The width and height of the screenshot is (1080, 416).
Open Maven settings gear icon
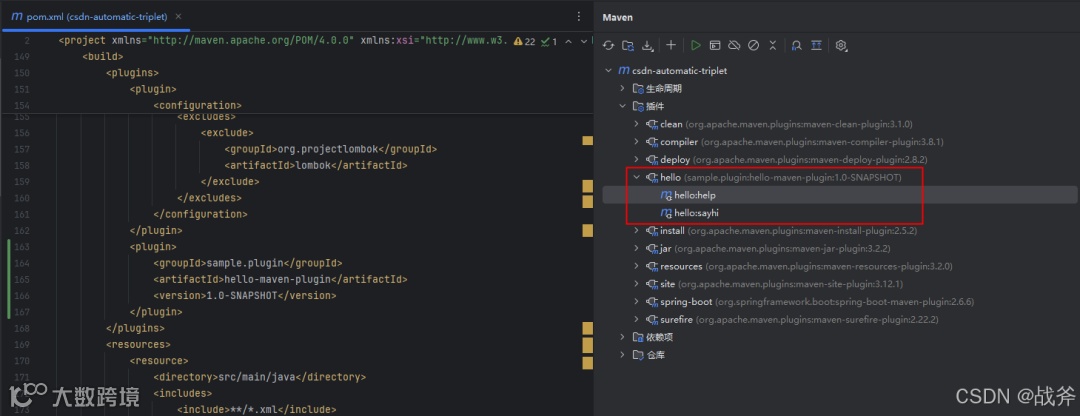pyautogui.click(x=840, y=45)
